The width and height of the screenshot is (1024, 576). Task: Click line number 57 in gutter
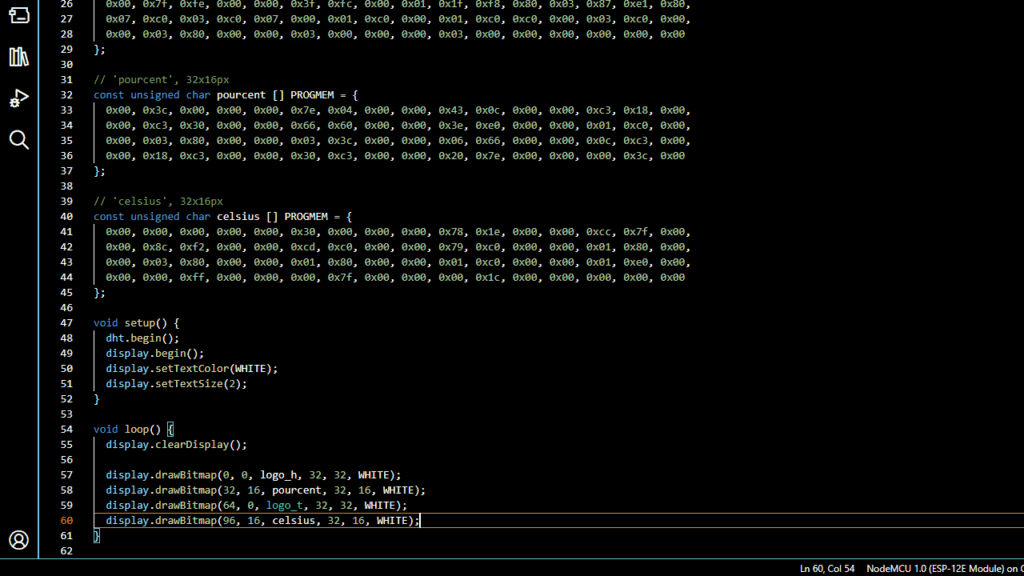click(67, 475)
